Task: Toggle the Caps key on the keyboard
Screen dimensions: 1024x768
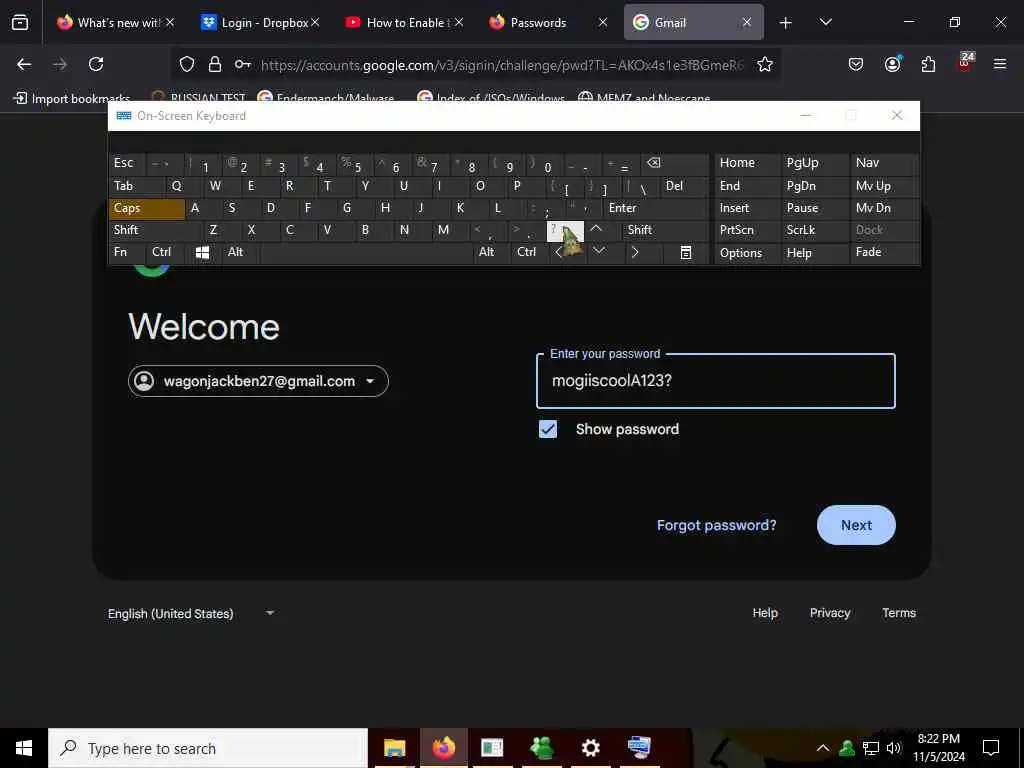Action: 147,208
